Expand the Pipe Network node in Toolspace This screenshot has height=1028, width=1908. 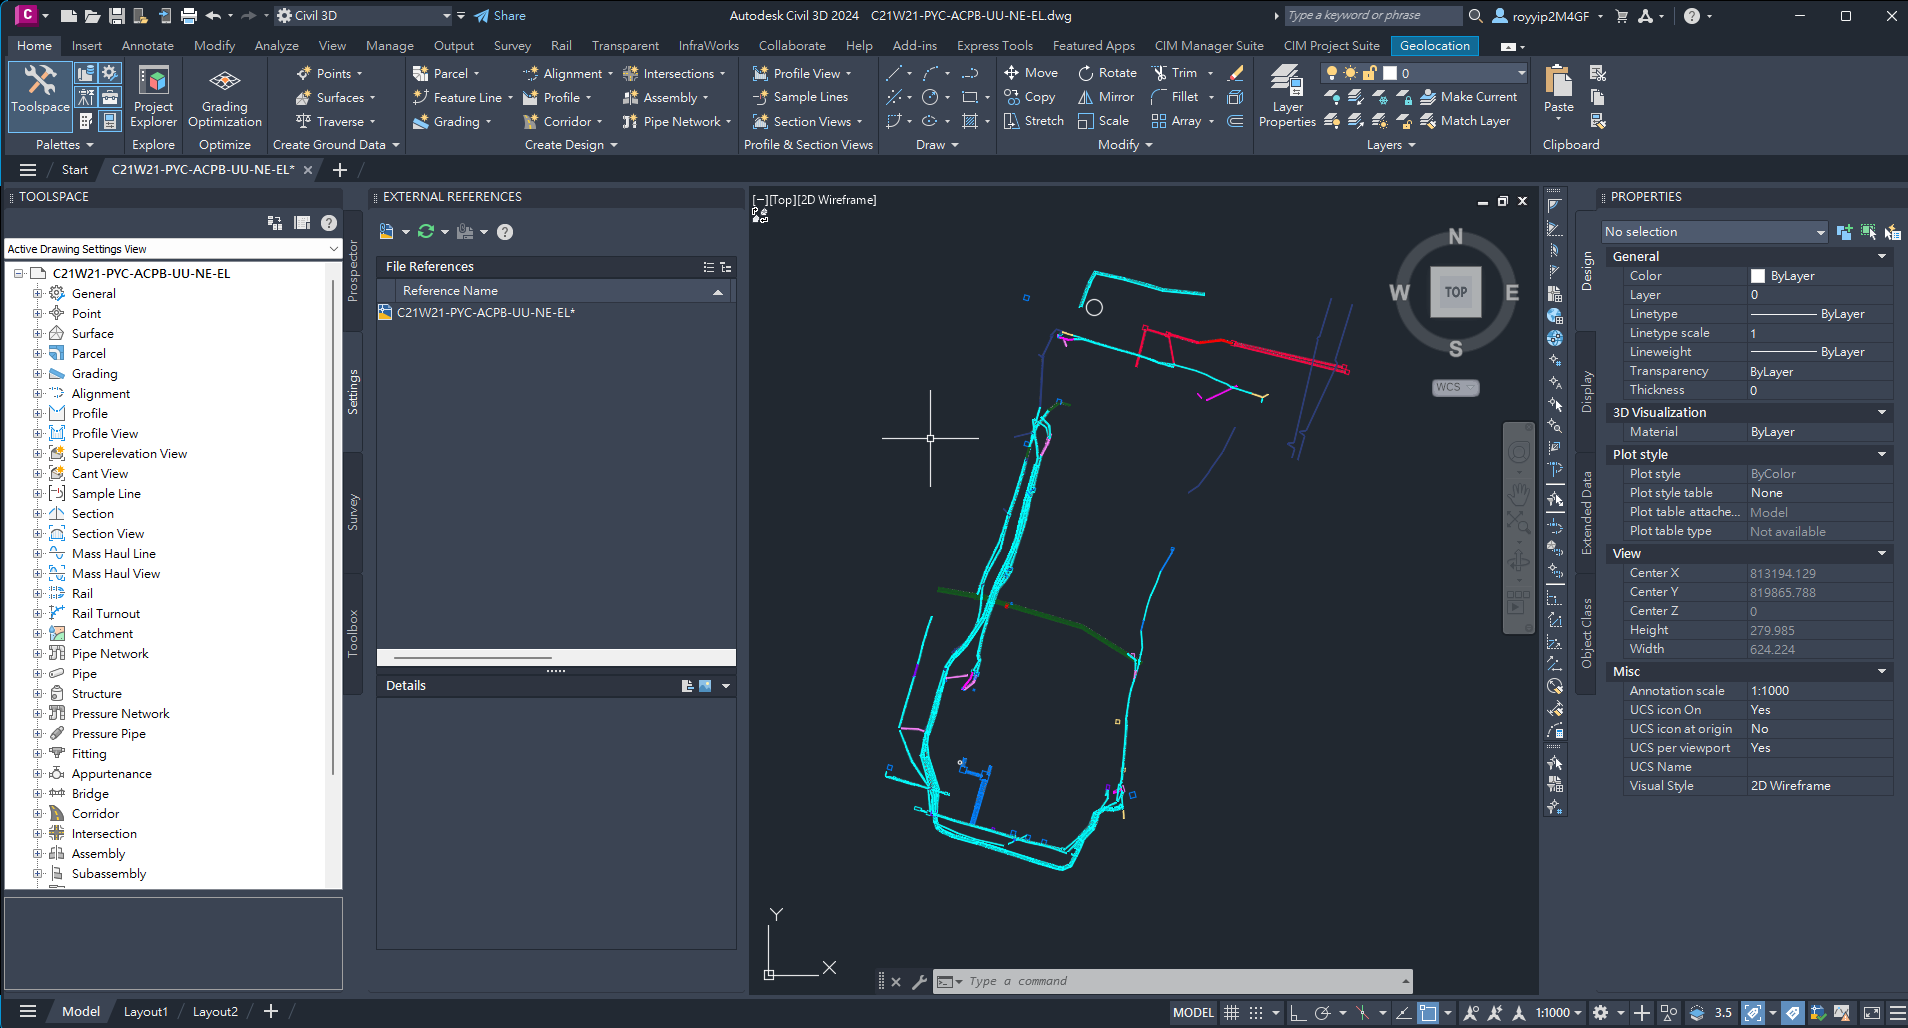(x=37, y=653)
